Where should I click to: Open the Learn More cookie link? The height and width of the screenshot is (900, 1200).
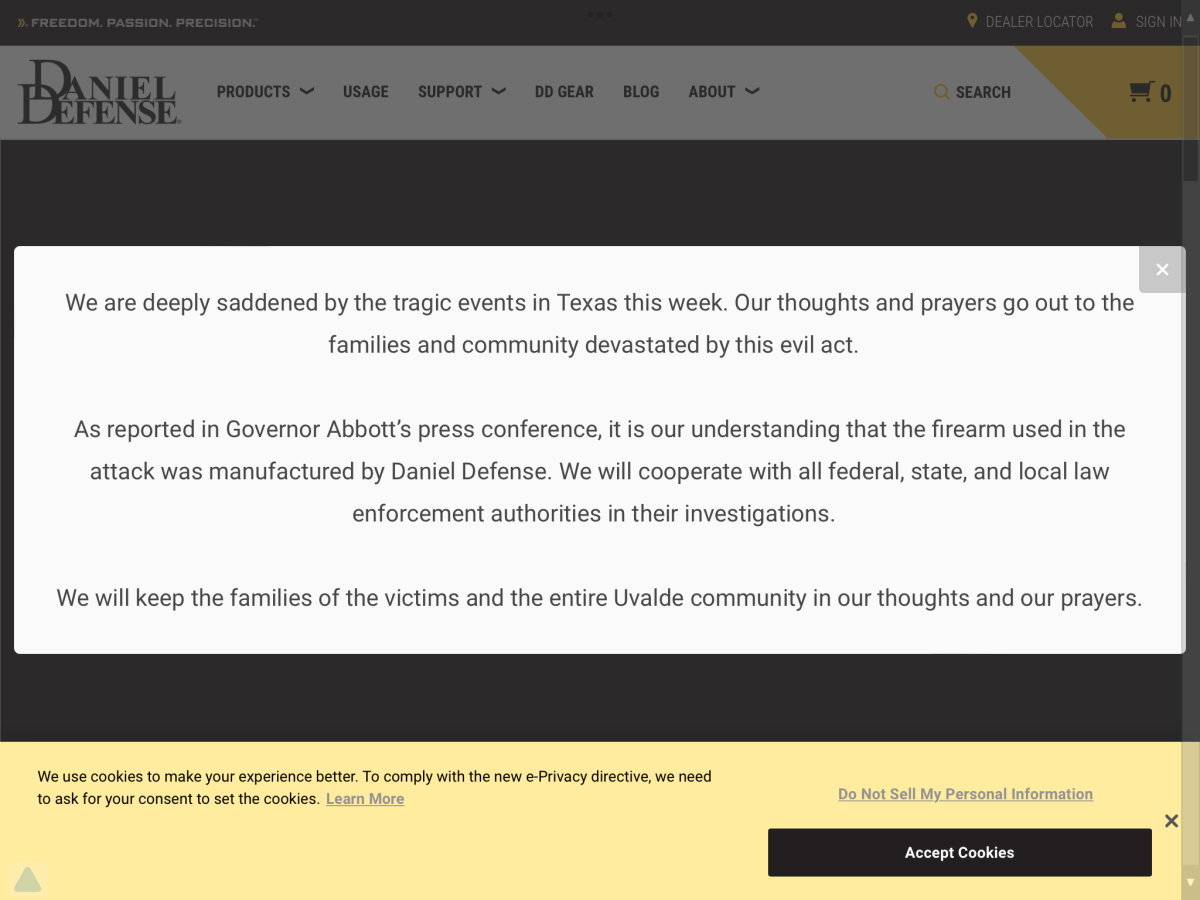click(365, 799)
